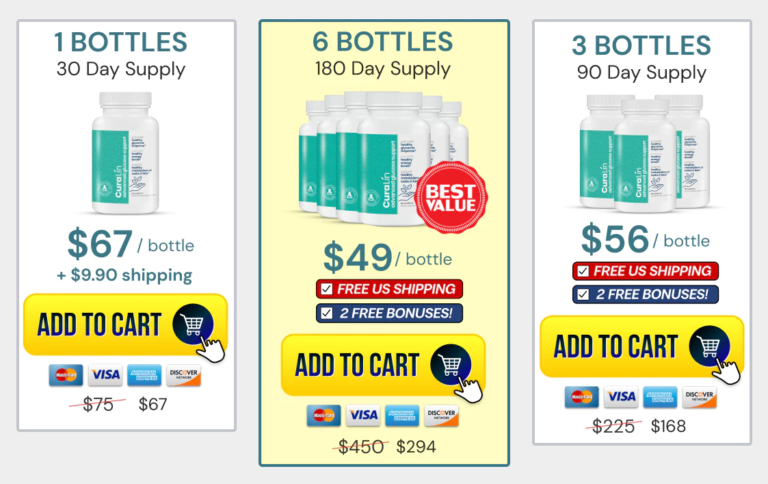Click American Express icon under 6 Bottles offer

(402, 415)
